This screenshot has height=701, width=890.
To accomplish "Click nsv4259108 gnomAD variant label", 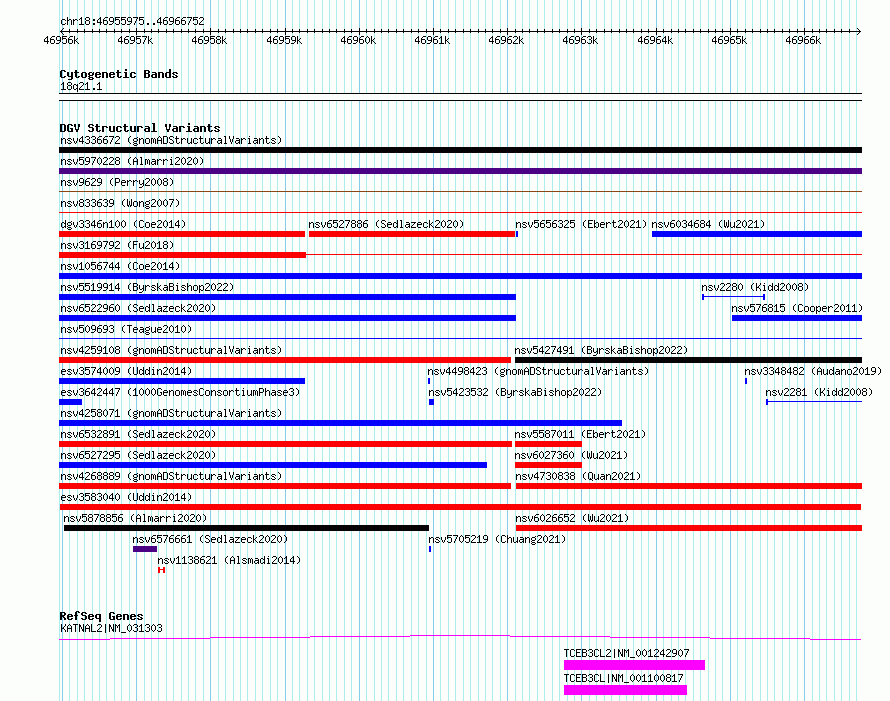I will click(171, 350).
